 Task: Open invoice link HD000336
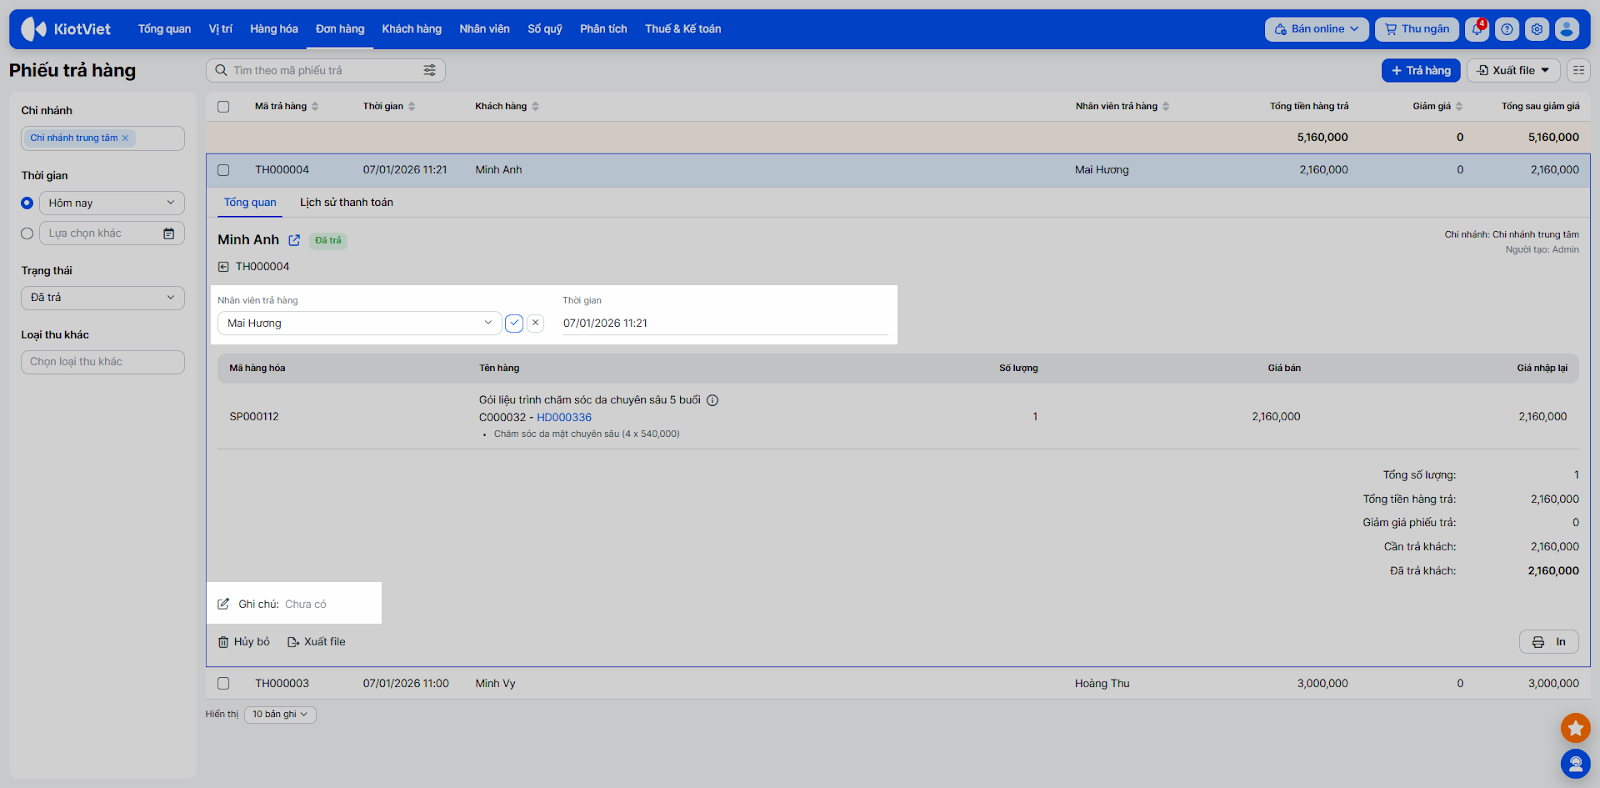pos(564,418)
